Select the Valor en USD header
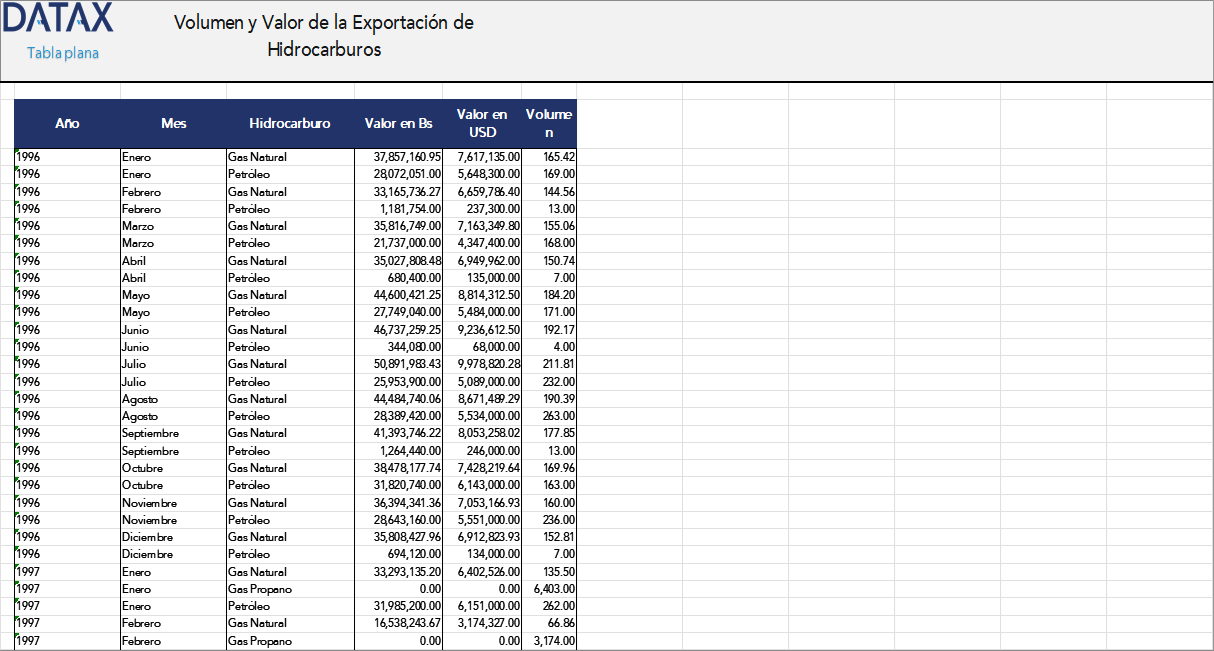This screenshot has width=1214, height=651. pos(482,124)
